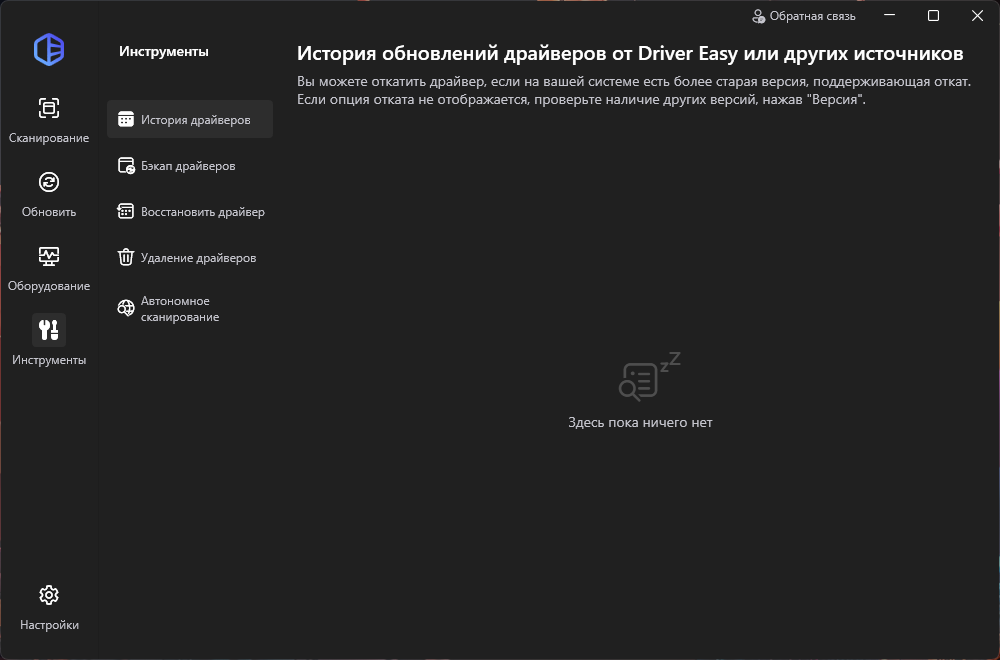
Task: Choose Восстановить драйвер tool
Action: point(190,212)
